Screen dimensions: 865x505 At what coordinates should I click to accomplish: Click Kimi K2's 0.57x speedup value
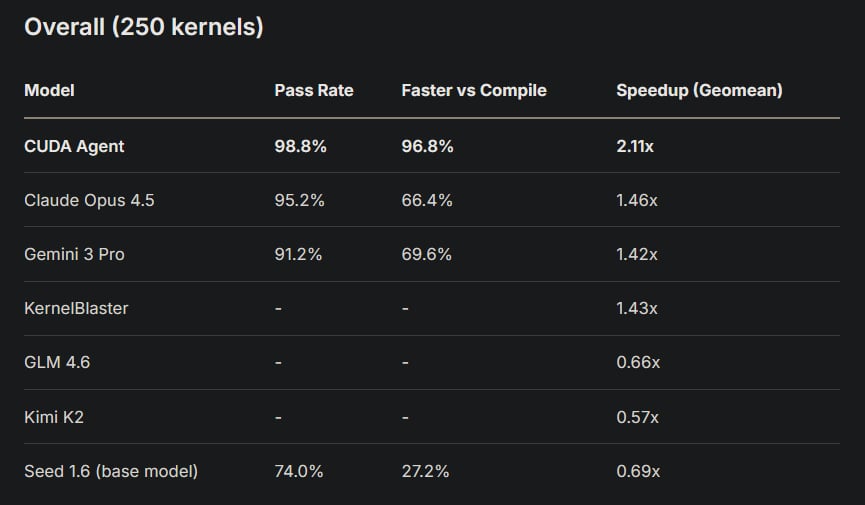pos(638,417)
